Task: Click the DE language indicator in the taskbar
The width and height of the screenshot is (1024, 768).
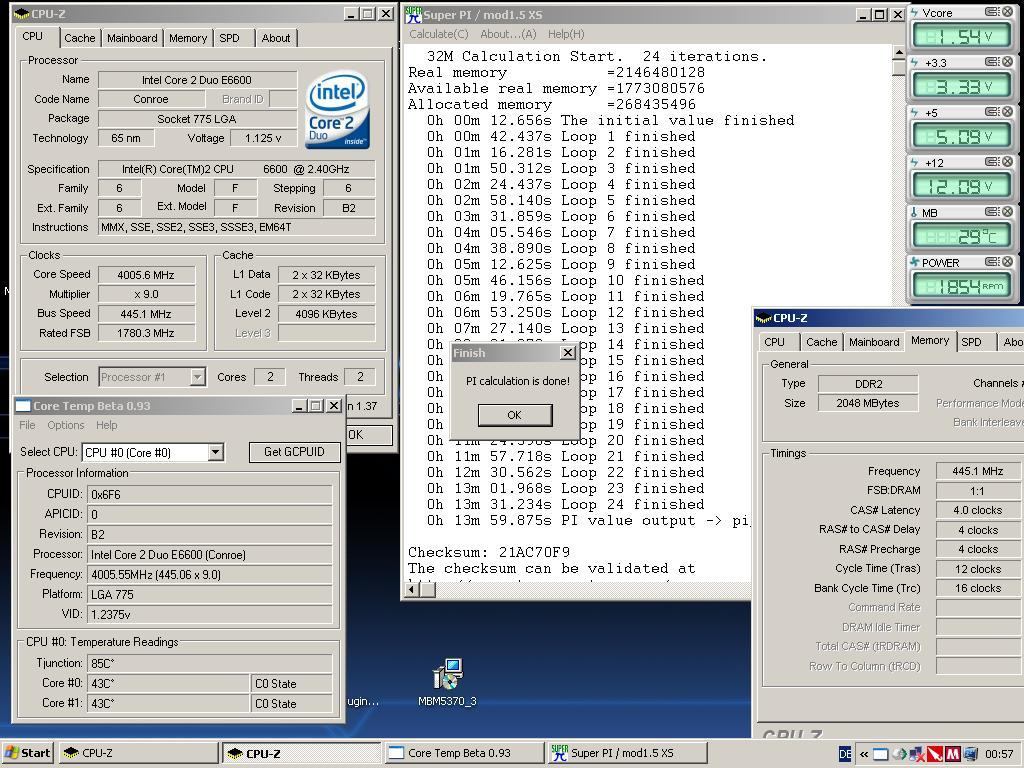Action: [845, 754]
